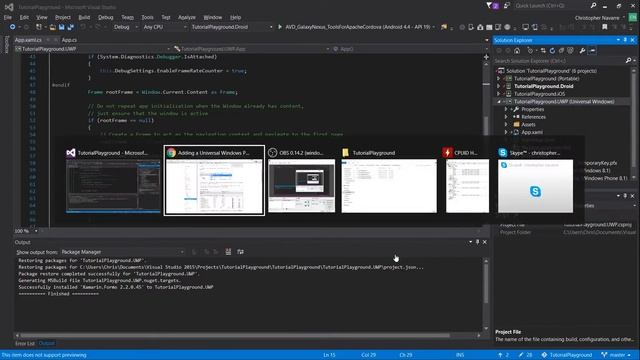Click the Solution Explorer Home icon
Viewport: 640px width, 360px height.
pos(517,51)
